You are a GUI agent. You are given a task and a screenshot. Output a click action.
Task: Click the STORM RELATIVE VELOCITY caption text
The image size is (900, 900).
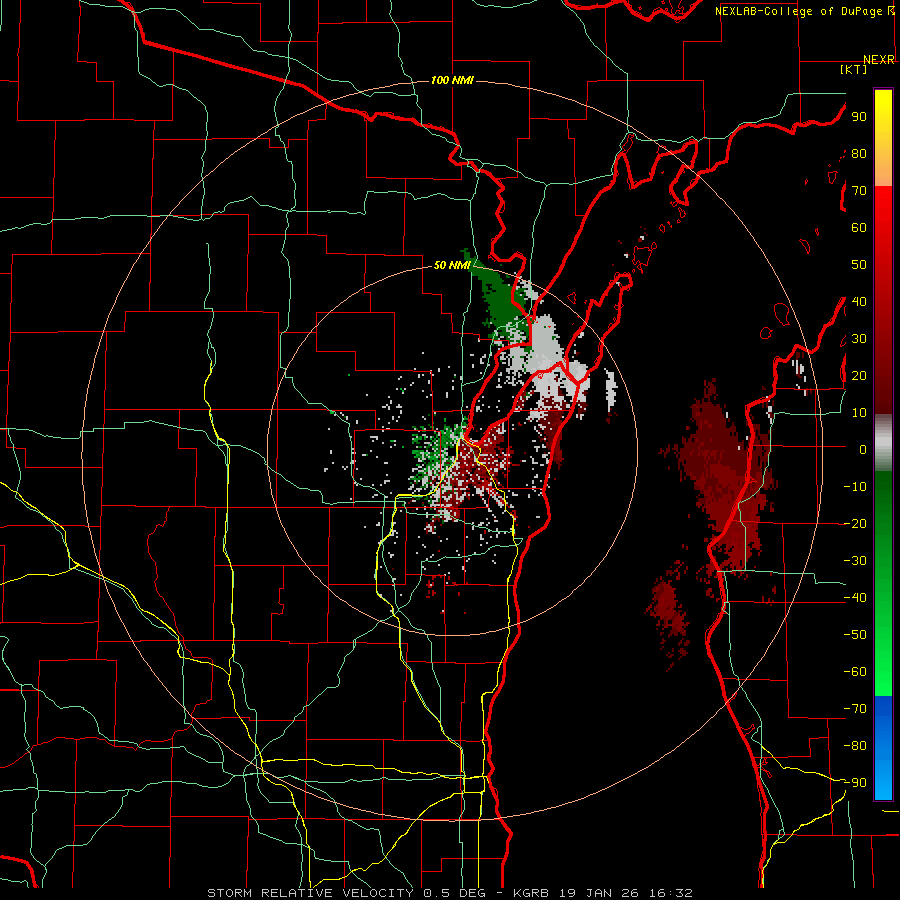(x=313, y=893)
